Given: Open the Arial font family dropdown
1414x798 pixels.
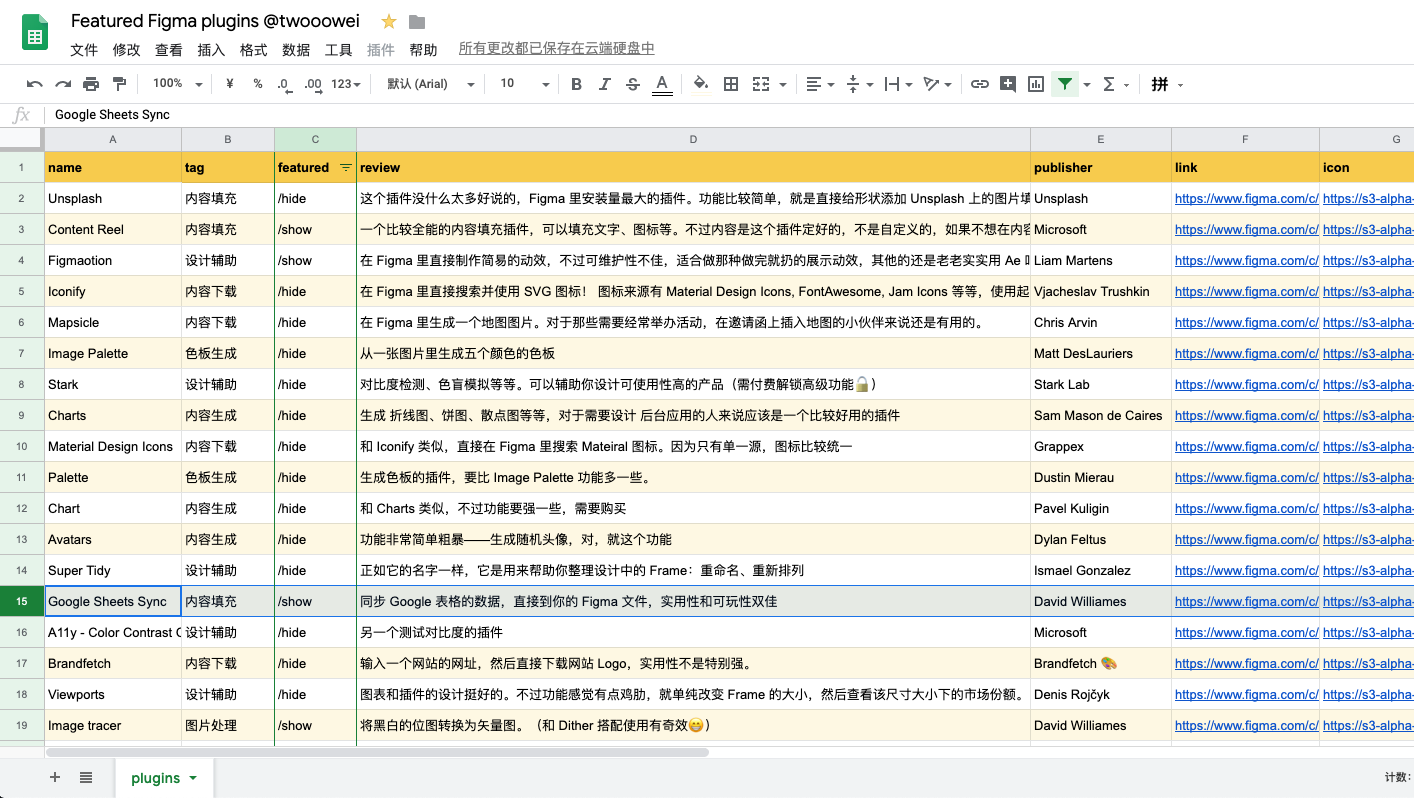Looking at the screenshot, I should pos(430,84).
